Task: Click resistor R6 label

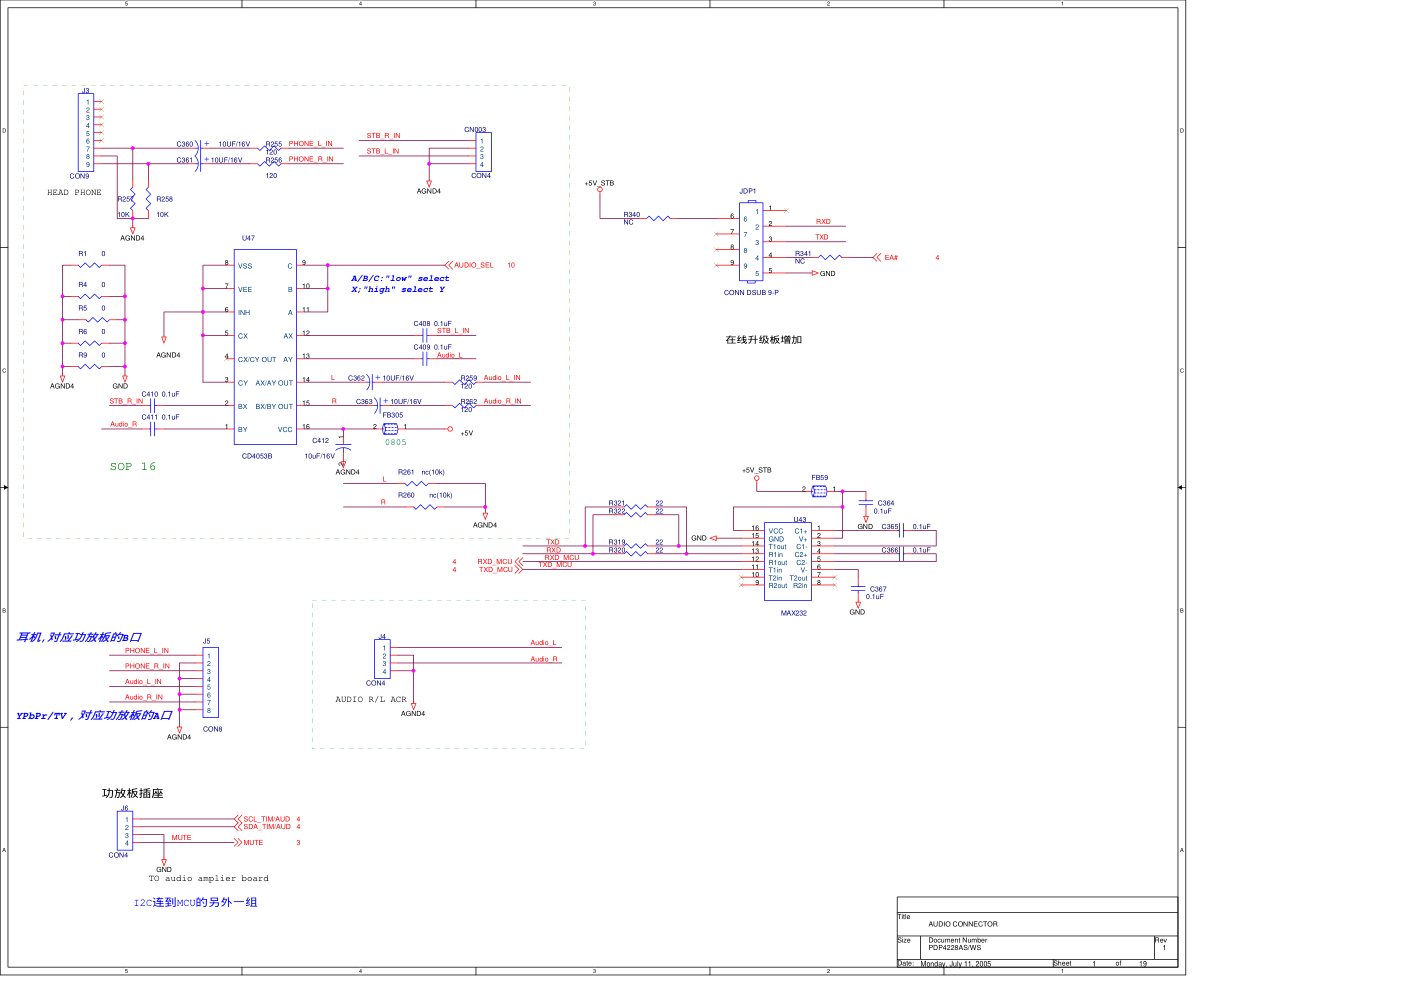Action: [83, 332]
